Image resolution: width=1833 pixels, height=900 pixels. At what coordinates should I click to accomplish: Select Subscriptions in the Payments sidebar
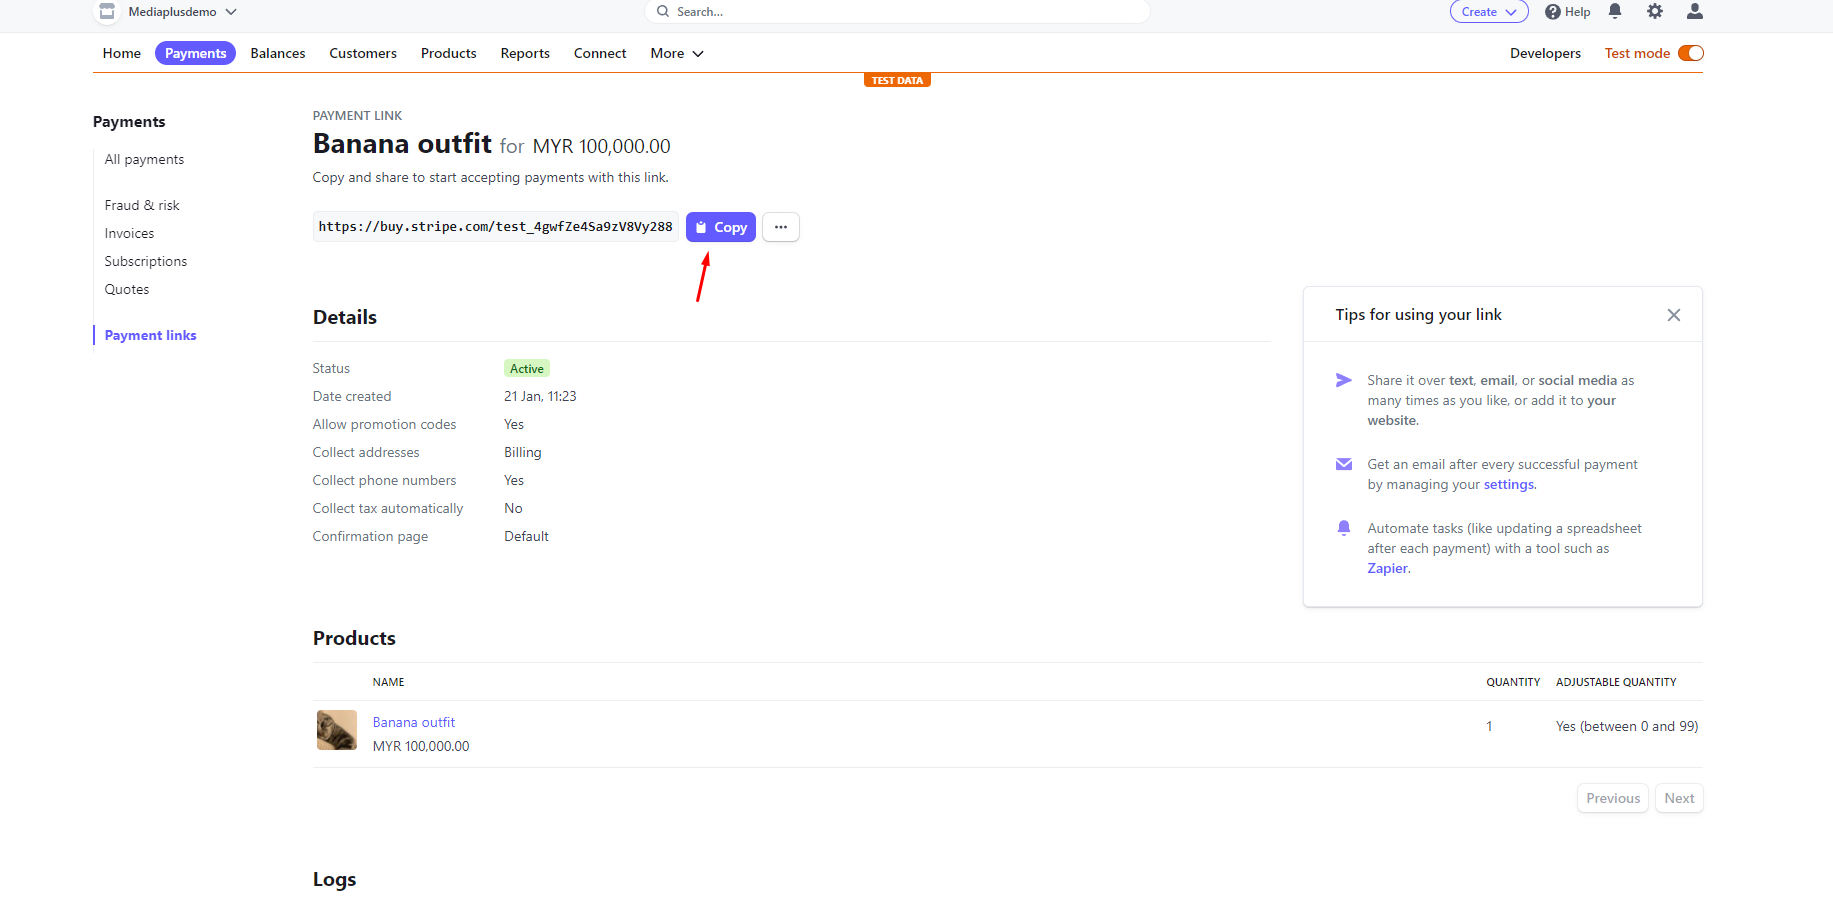point(146,261)
